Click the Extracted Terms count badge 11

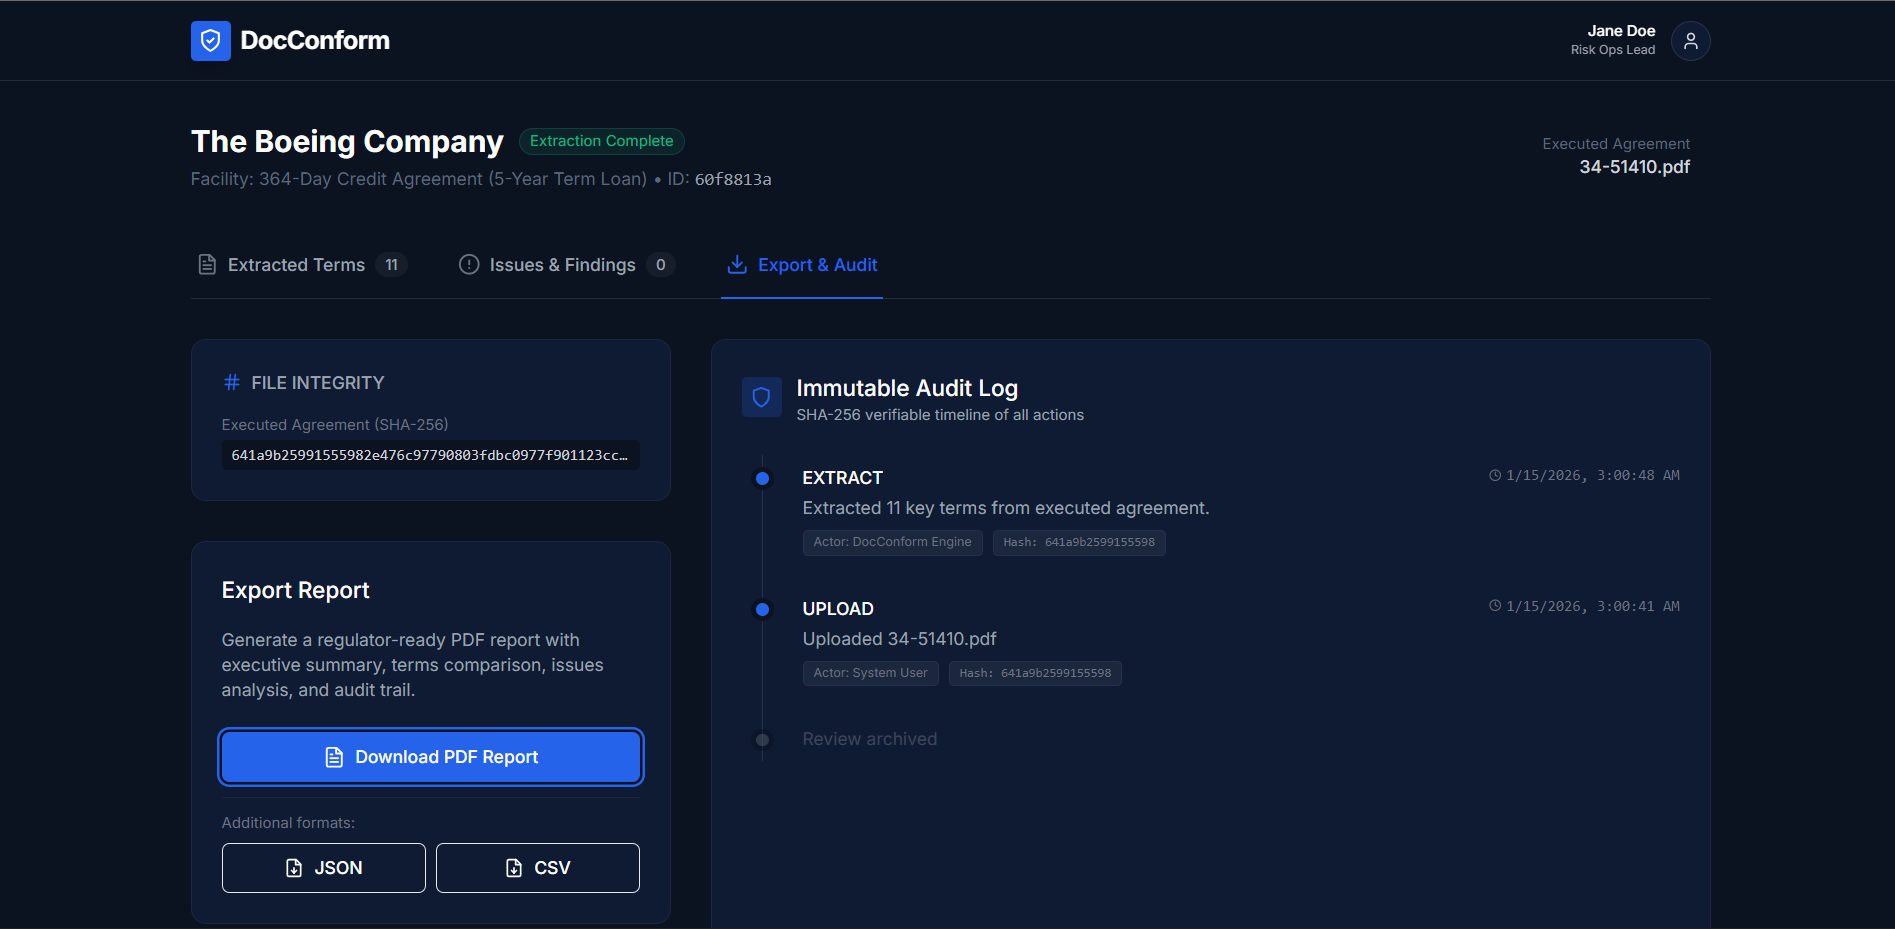[x=392, y=265]
